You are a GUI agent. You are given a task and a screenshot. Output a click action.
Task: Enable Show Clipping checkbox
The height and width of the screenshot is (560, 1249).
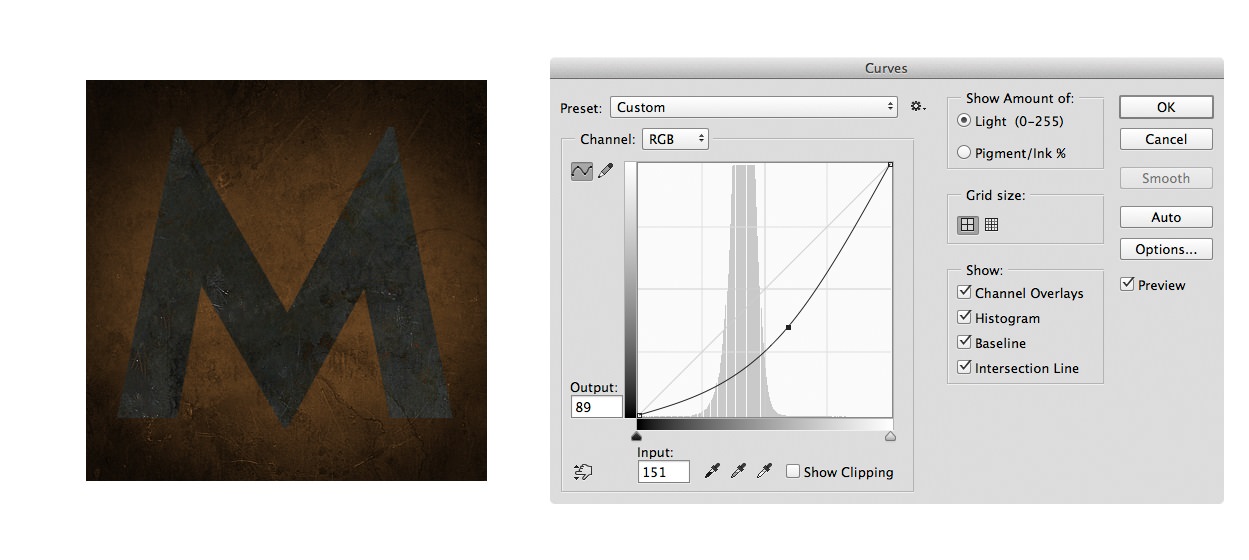tap(793, 472)
